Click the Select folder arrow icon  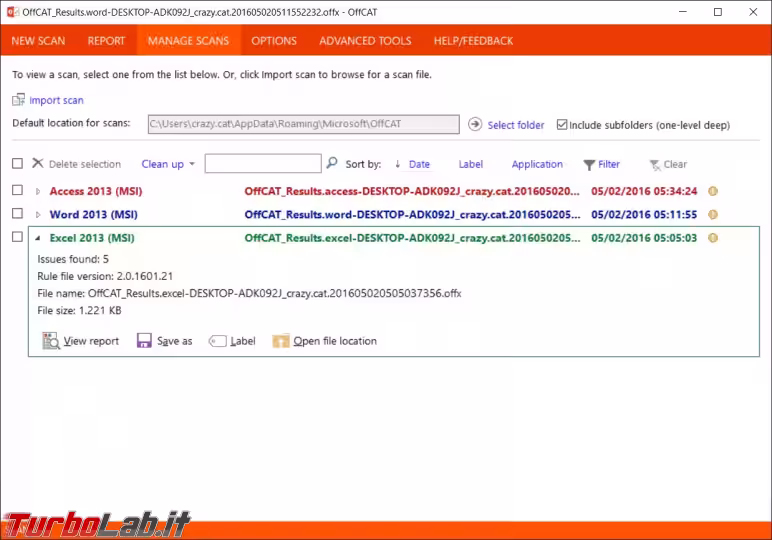475,124
